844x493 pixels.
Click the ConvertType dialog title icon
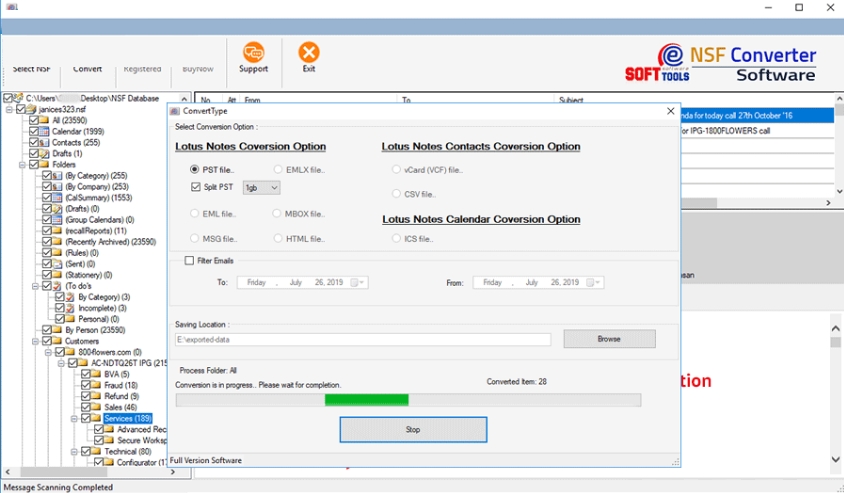pos(175,111)
